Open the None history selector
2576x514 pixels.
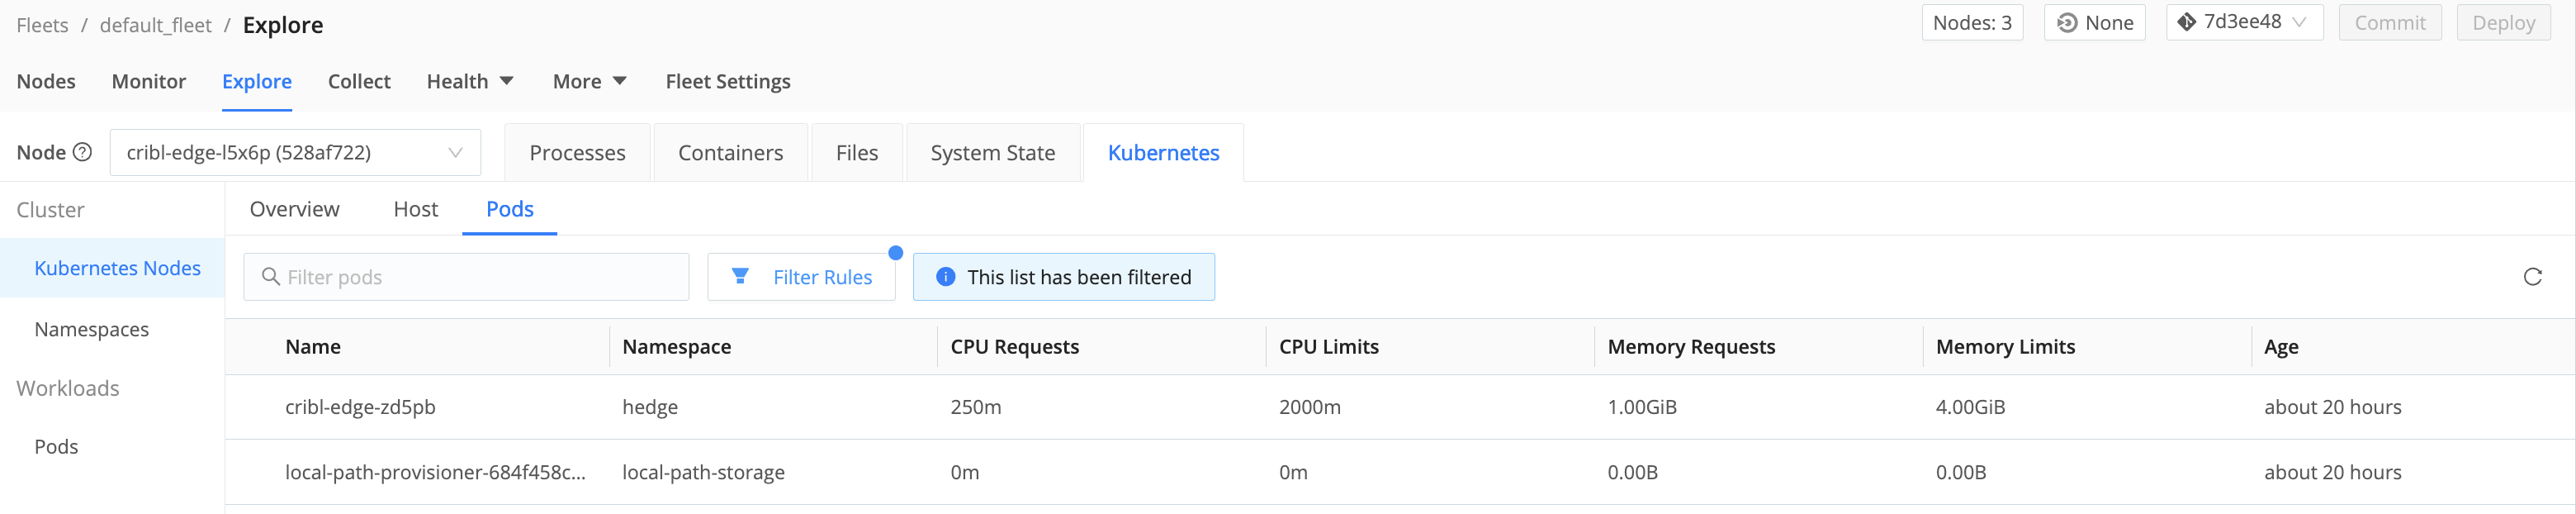coord(2094,22)
